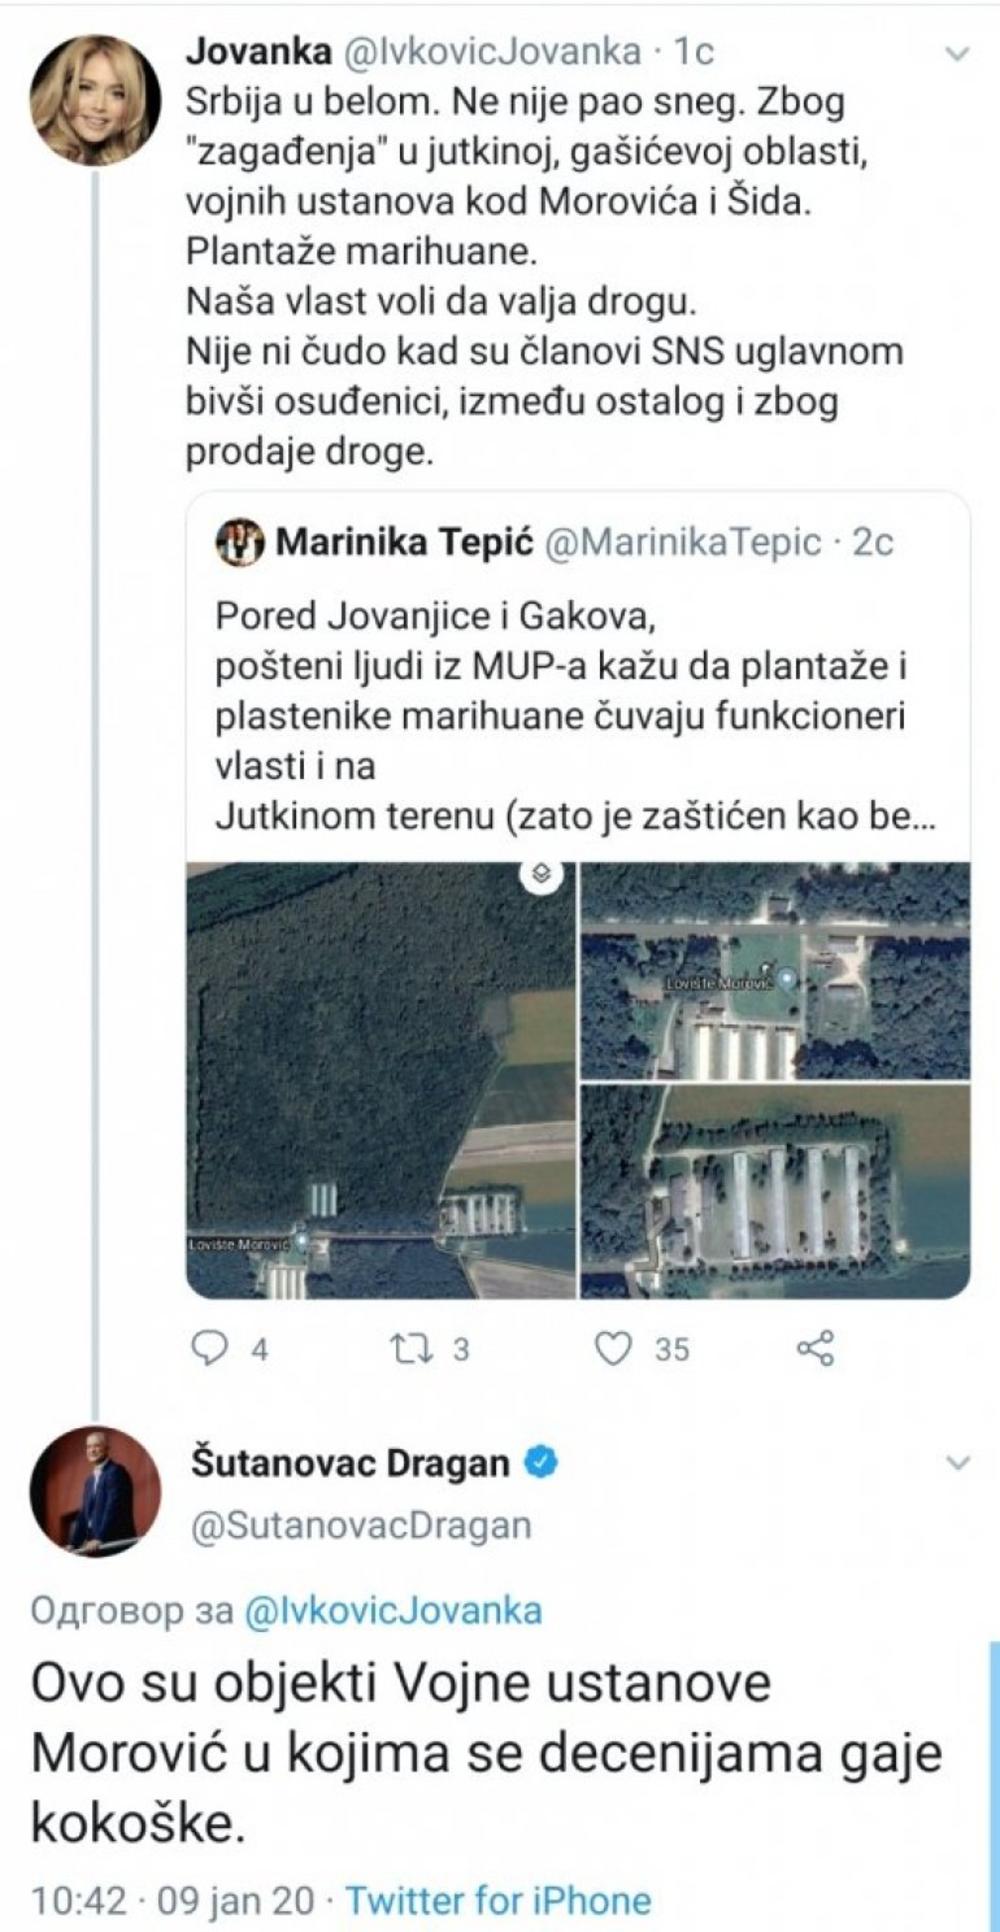The width and height of the screenshot is (1000, 1932).
Task: Click the reply icon under Jovanka's tweet
Action: tap(211, 1349)
